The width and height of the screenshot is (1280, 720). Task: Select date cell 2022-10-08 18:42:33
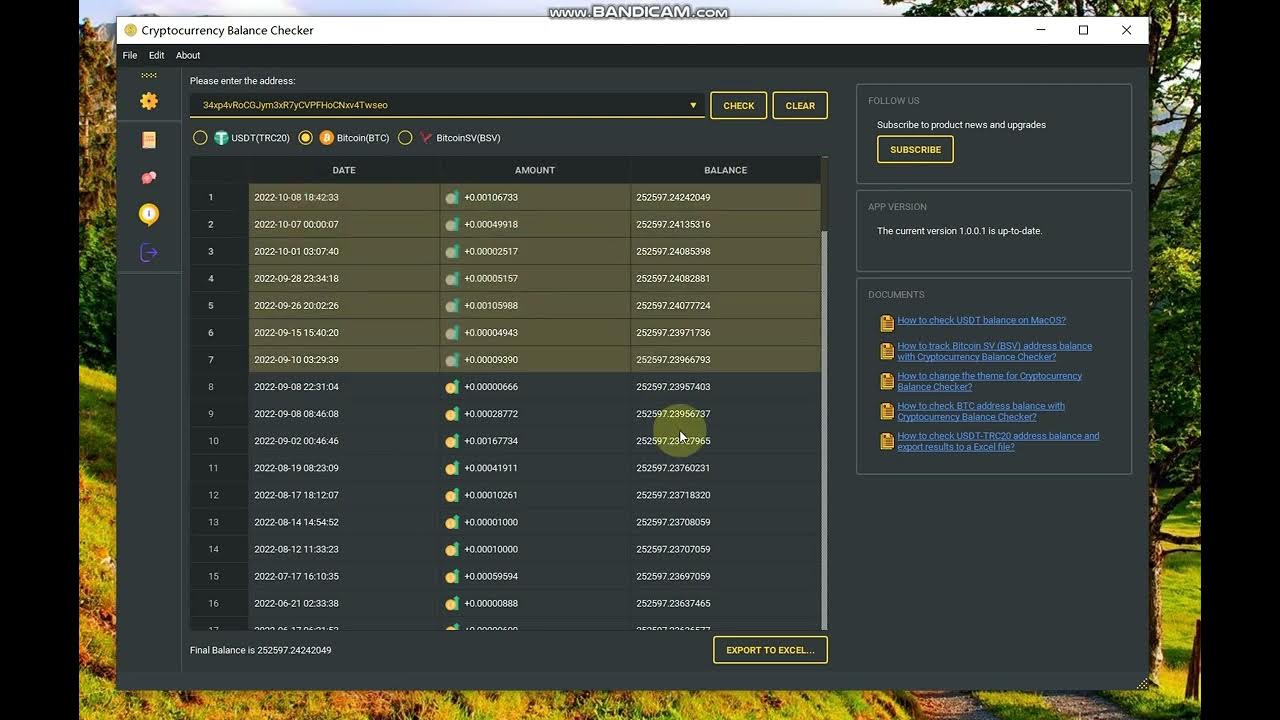click(344, 198)
